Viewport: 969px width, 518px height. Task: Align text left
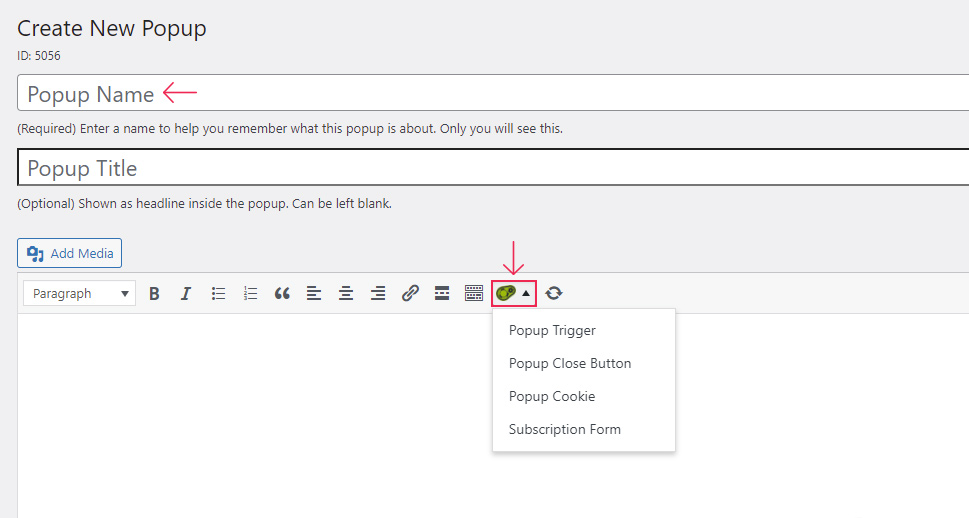(314, 294)
